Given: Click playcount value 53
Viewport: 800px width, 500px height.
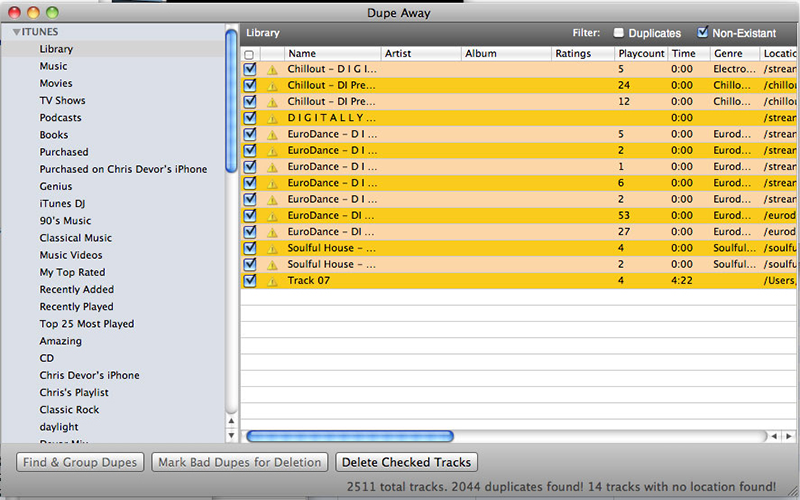Looking at the screenshot, I should point(624,215).
